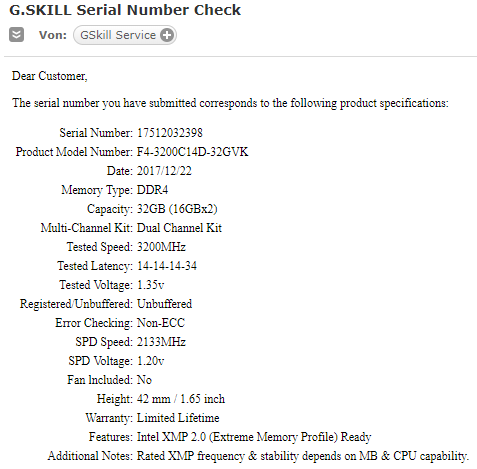This screenshot has width=477, height=469.
Task: Click the date value 2017/12/22
Action: tap(164, 171)
